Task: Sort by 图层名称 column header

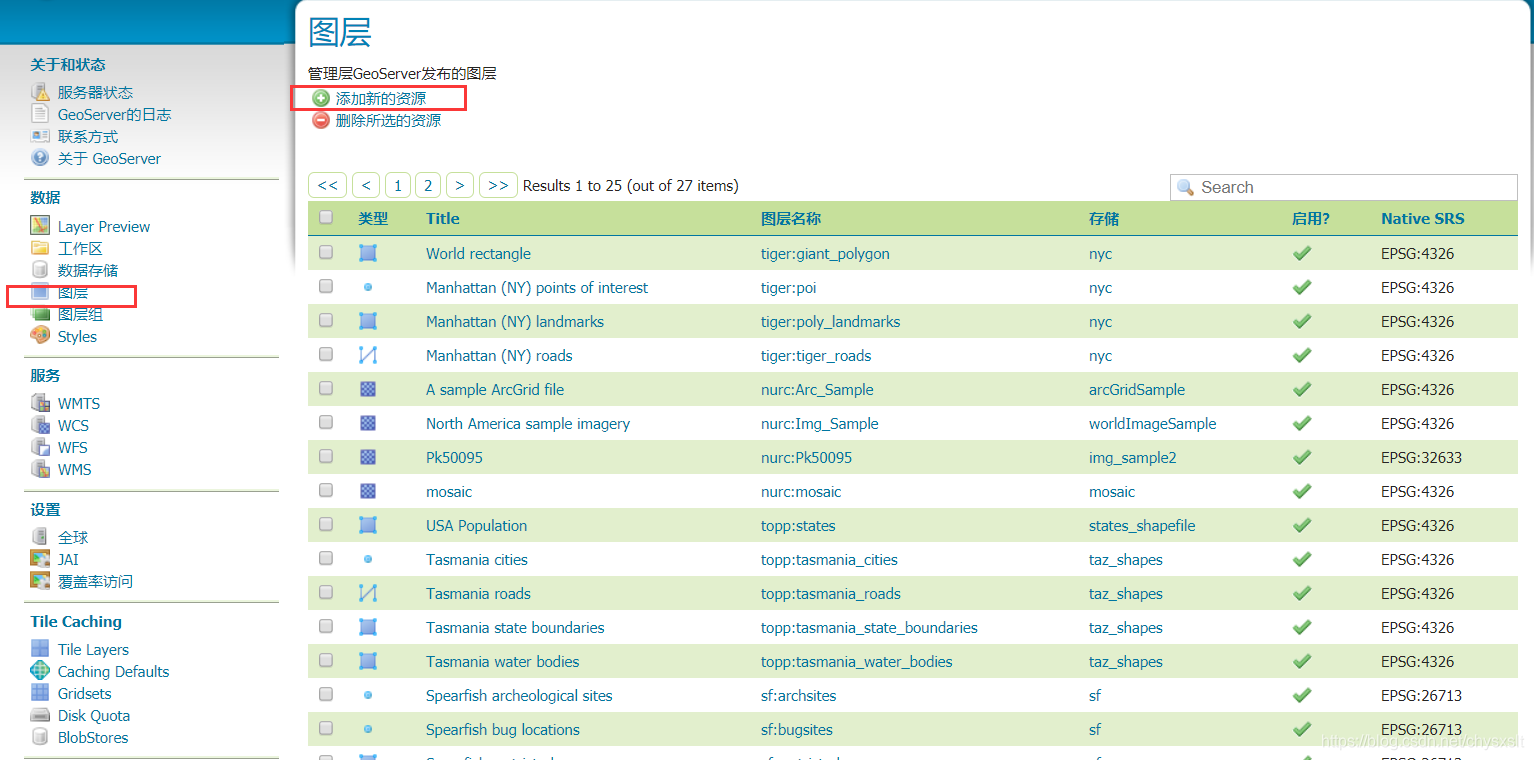Action: tap(791, 218)
